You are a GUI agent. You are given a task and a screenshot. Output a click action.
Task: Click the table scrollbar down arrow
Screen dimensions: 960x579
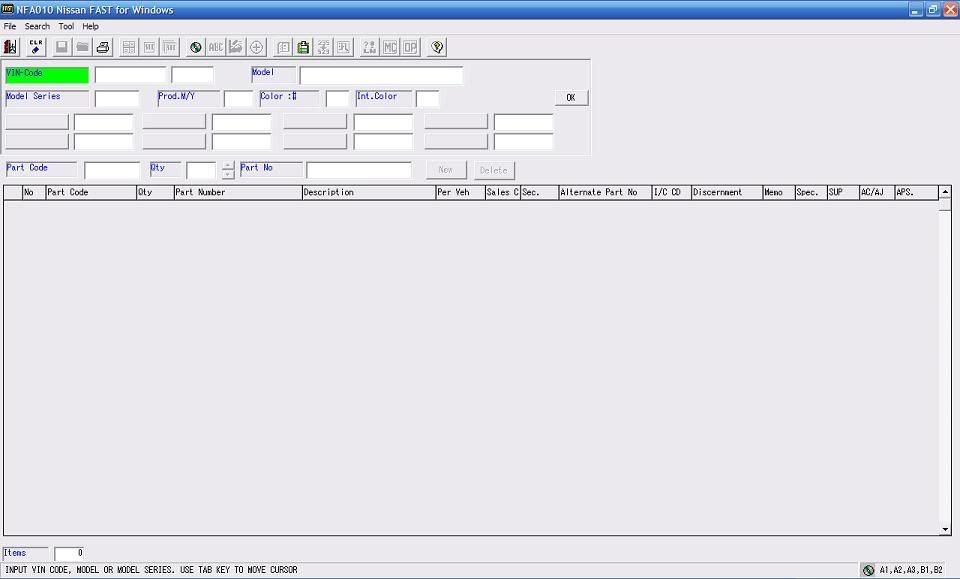click(945, 529)
